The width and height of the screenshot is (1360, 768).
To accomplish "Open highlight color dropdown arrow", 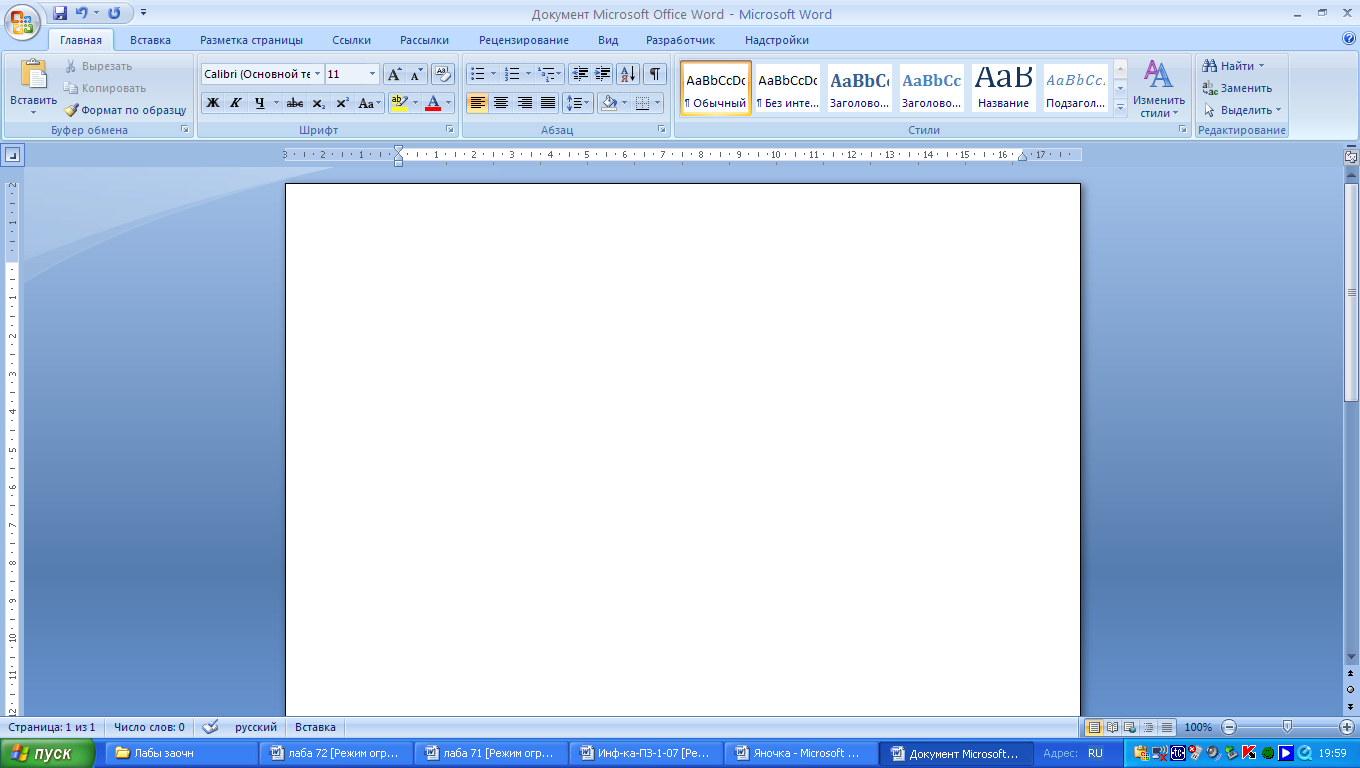I will click(x=415, y=102).
